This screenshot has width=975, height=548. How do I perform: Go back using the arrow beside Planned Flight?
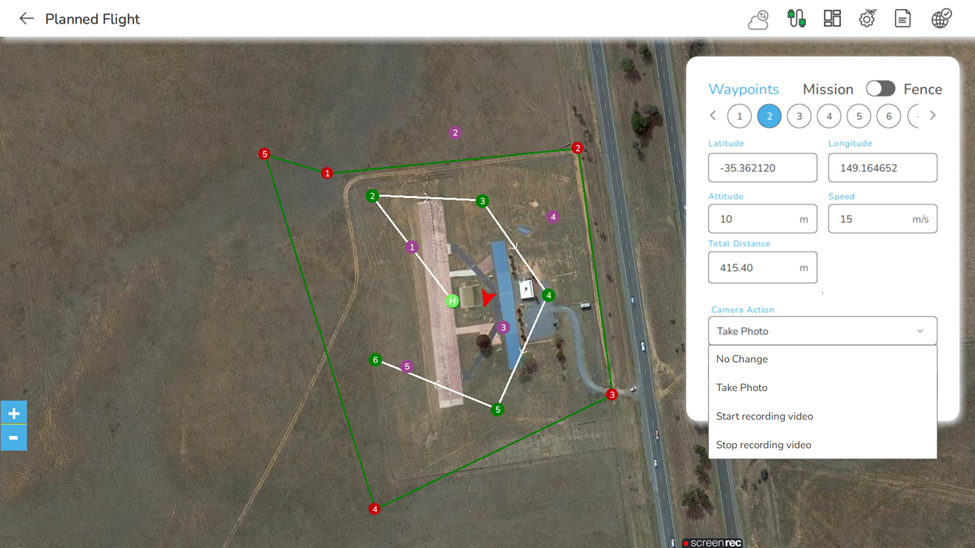point(26,19)
